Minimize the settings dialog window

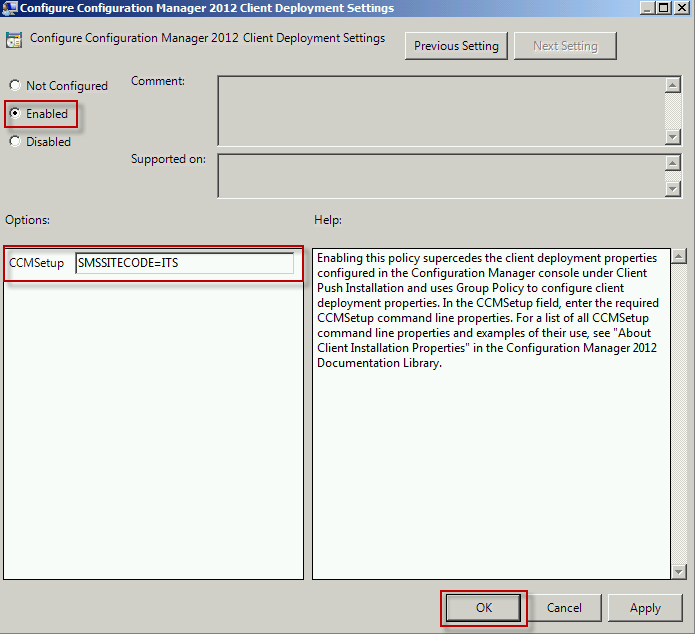coord(647,8)
